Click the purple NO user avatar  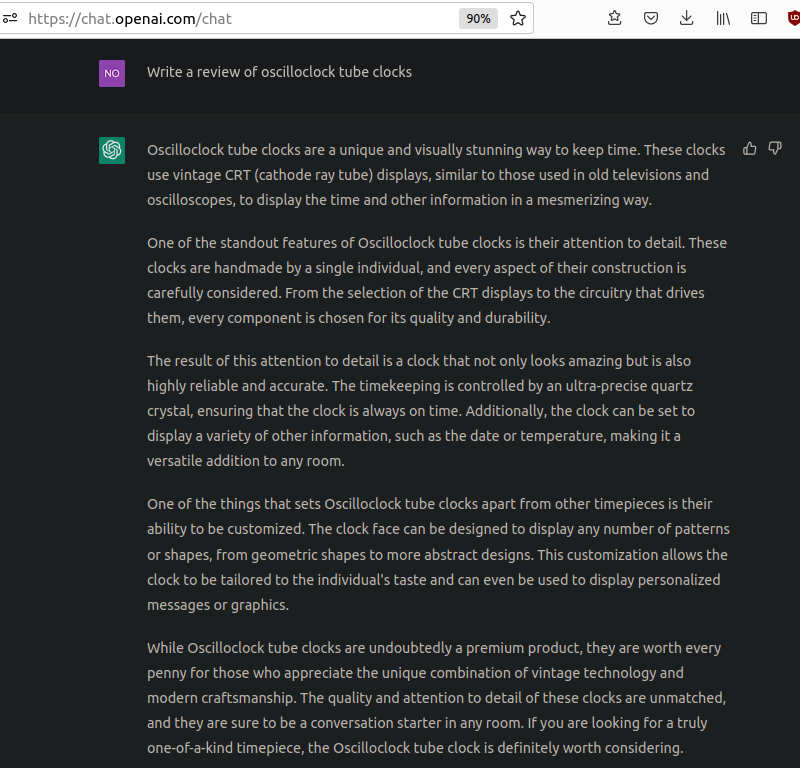[112, 73]
